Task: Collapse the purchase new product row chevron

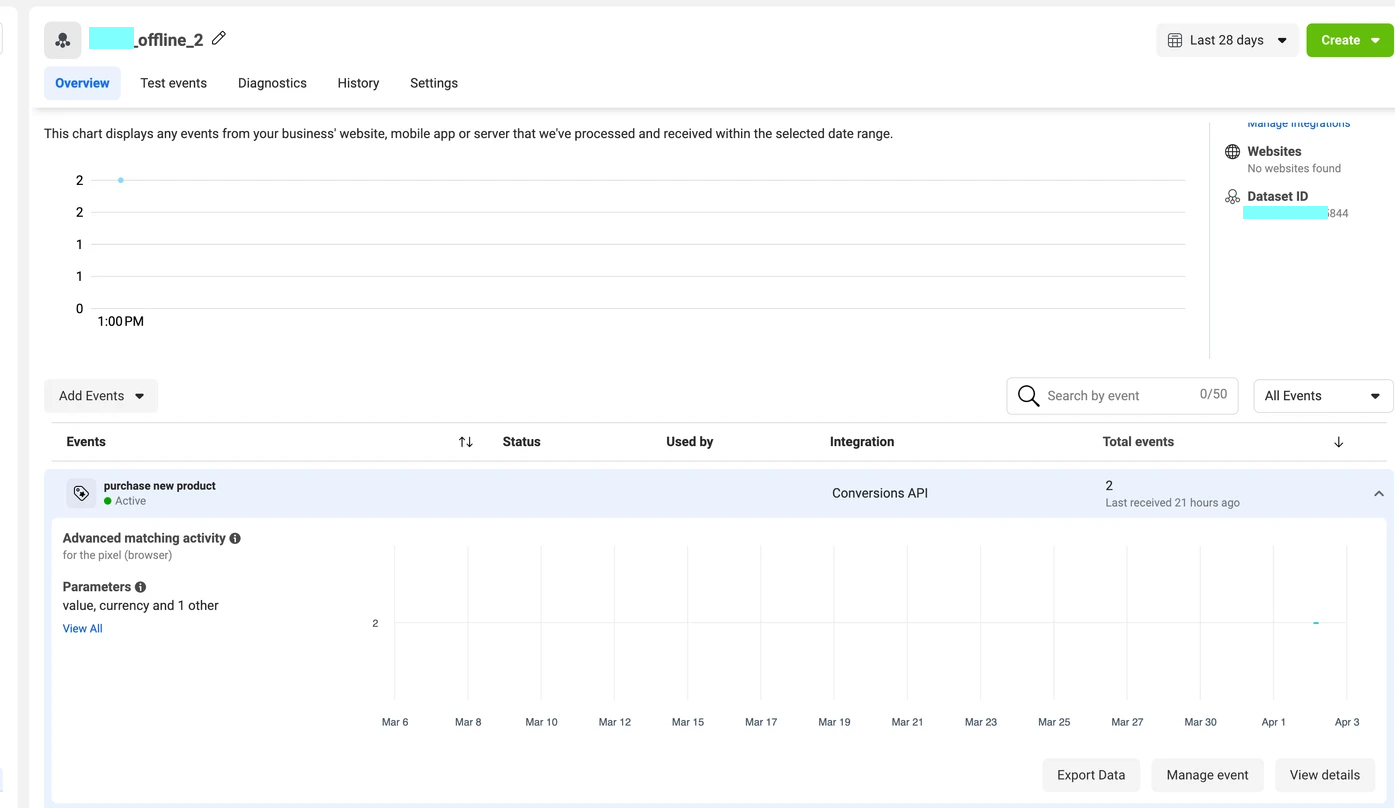Action: (x=1378, y=494)
